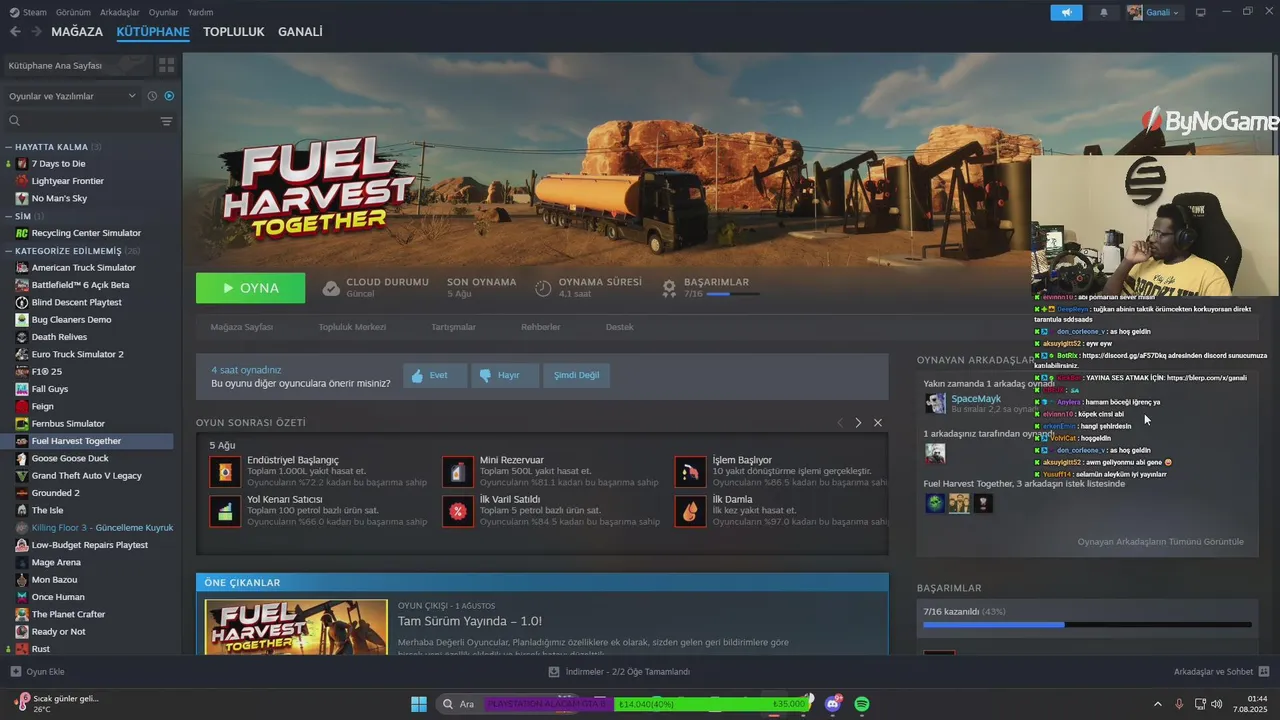Viewport: 1280px width, 720px height.
Task: Click the green OYNA play button
Action: pos(251,288)
